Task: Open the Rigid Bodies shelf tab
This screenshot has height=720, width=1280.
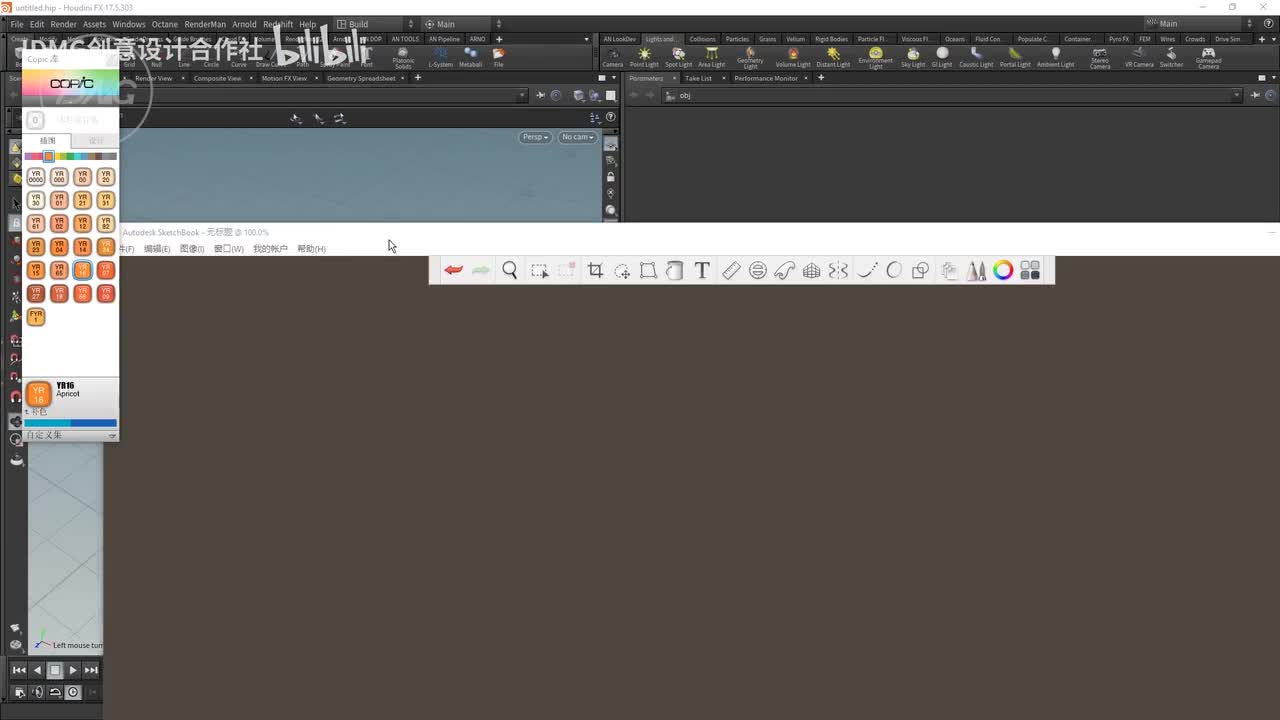Action: (x=831, y=39)
